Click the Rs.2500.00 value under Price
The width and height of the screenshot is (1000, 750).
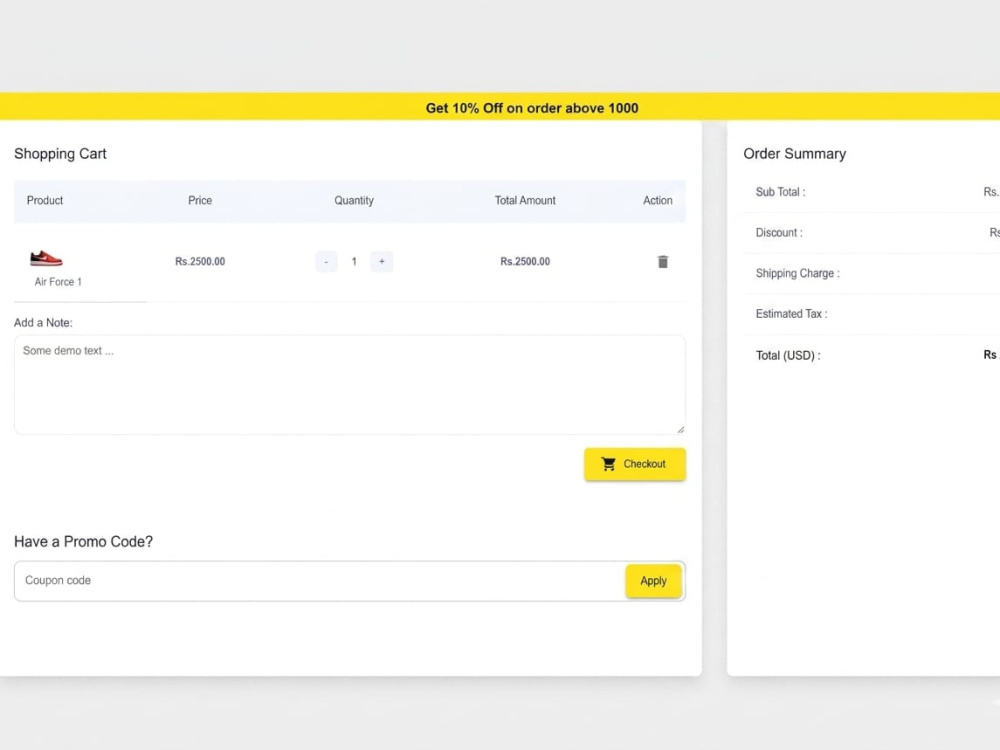coord(200,261)
